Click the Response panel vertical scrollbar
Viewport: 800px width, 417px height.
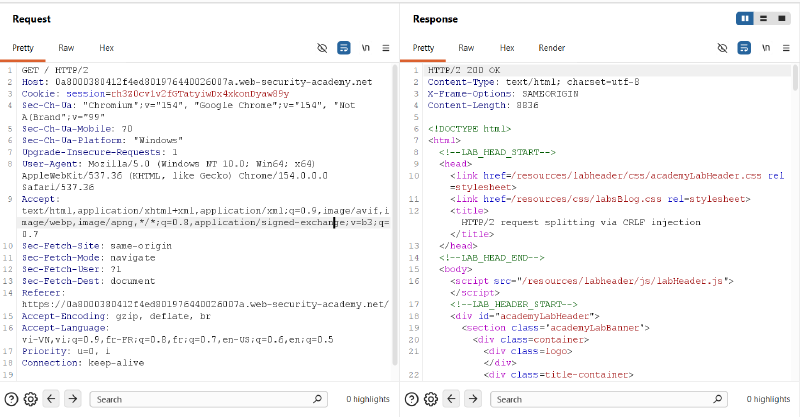pyautogui.click(x=795, y=78)
